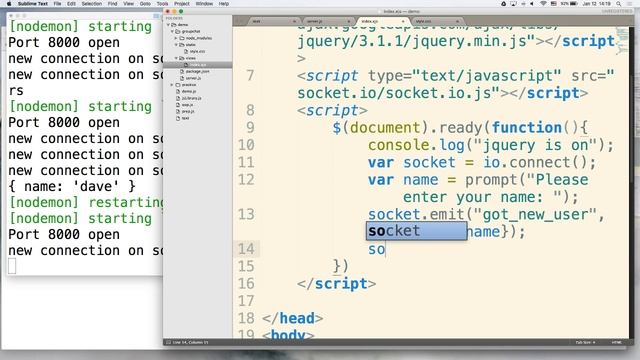
Task: Open the Find menu
Action: 112,4
